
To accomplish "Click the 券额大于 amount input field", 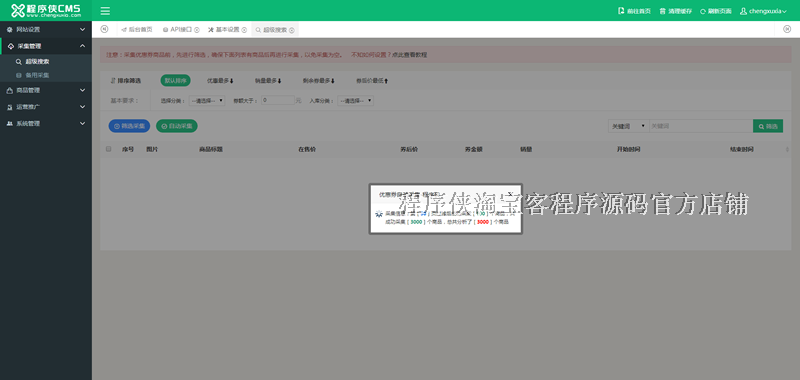I will click(x=278, y=100).
